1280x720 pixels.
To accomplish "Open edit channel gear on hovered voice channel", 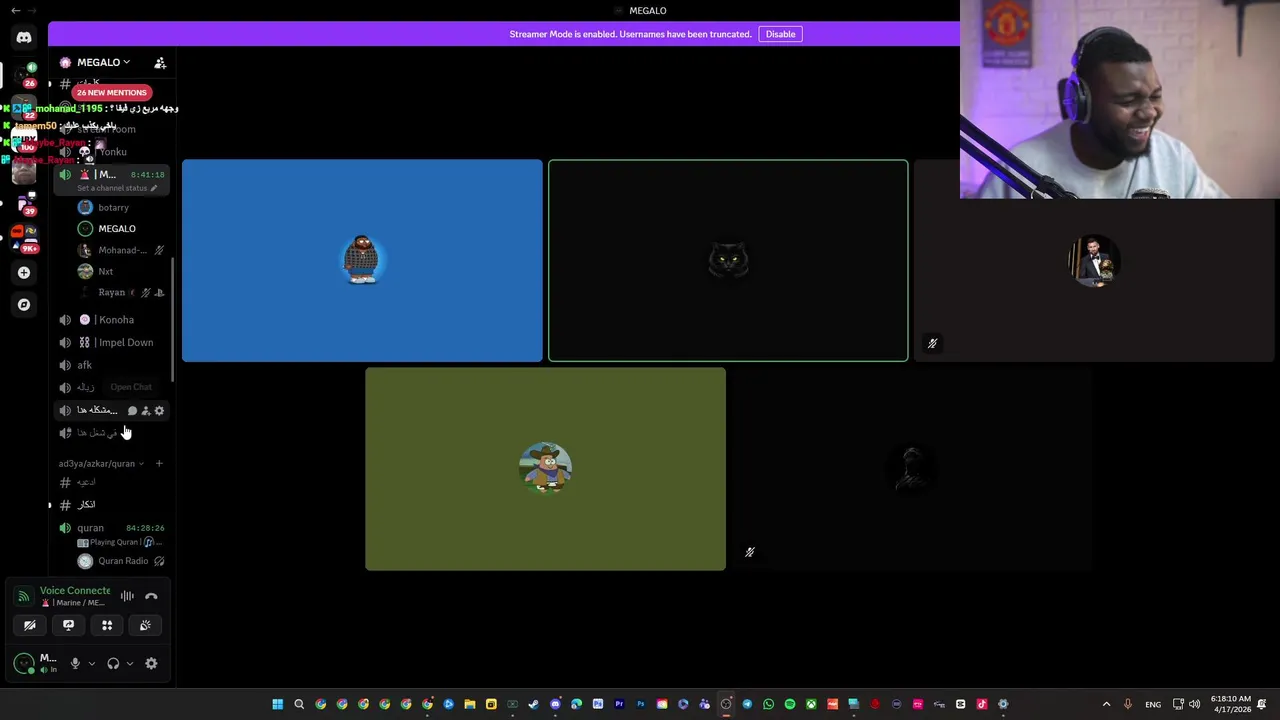I will pyautogui.click(x=159, y=411).
